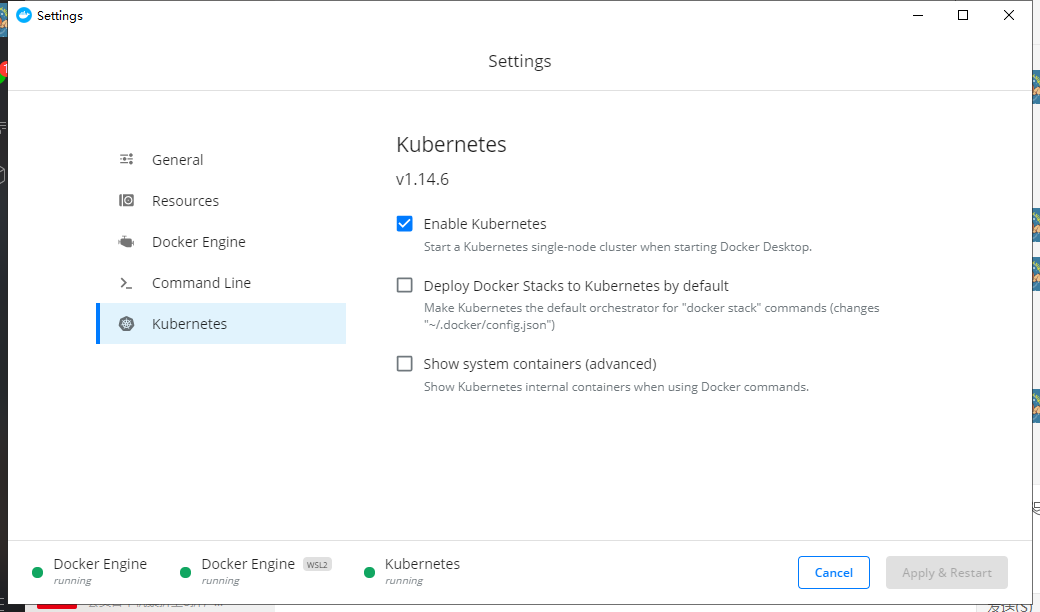Maximize the Settings window
1040x612 pixels.
pyautogui.click(x=963, y=15)
